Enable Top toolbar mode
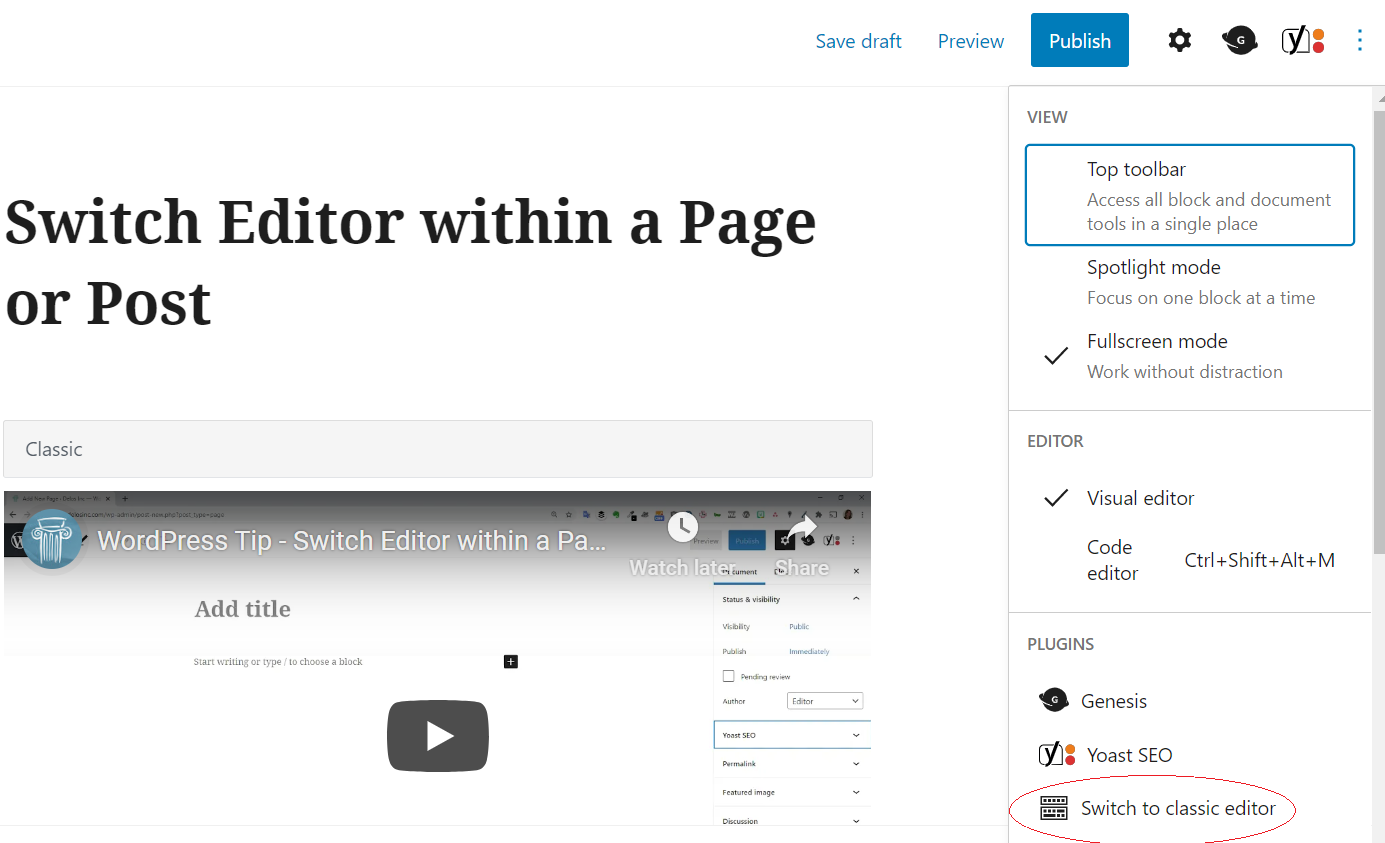The image size is (1385, 843). [x=1137, y=169]
